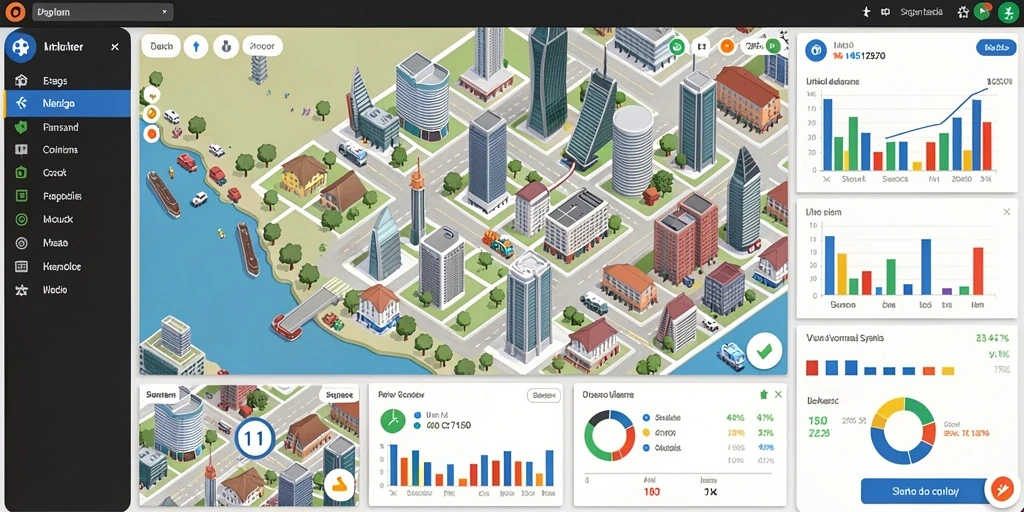Close the sidebar with the X icon

click(x=115, y=47)
